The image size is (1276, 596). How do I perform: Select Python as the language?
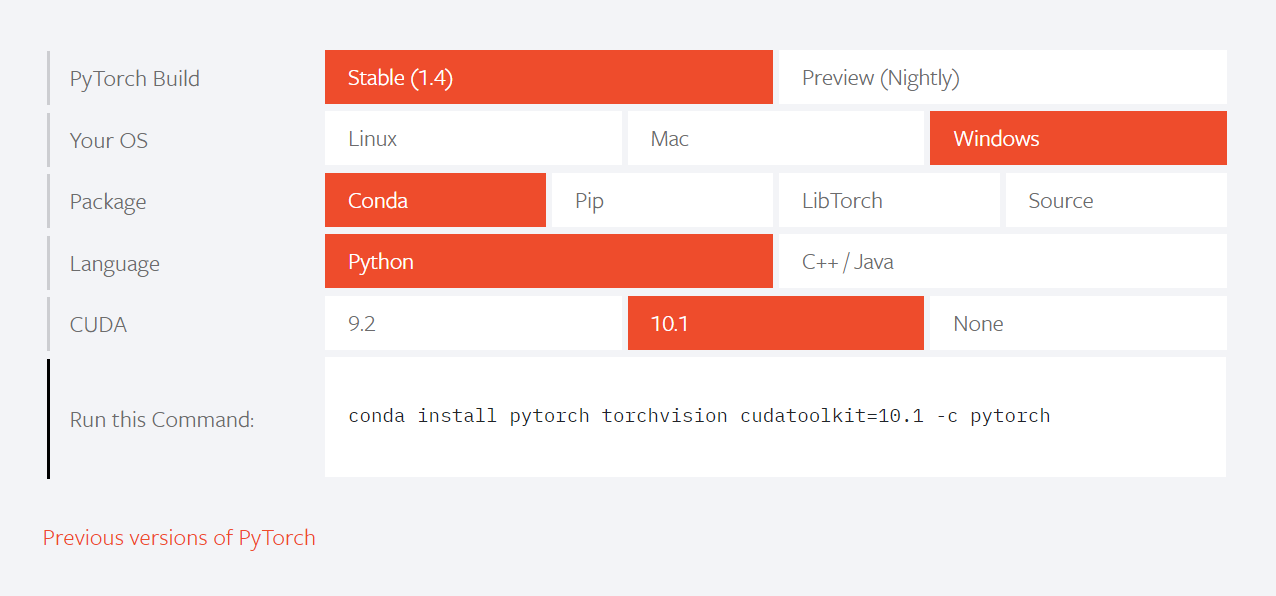click(548, 261)
